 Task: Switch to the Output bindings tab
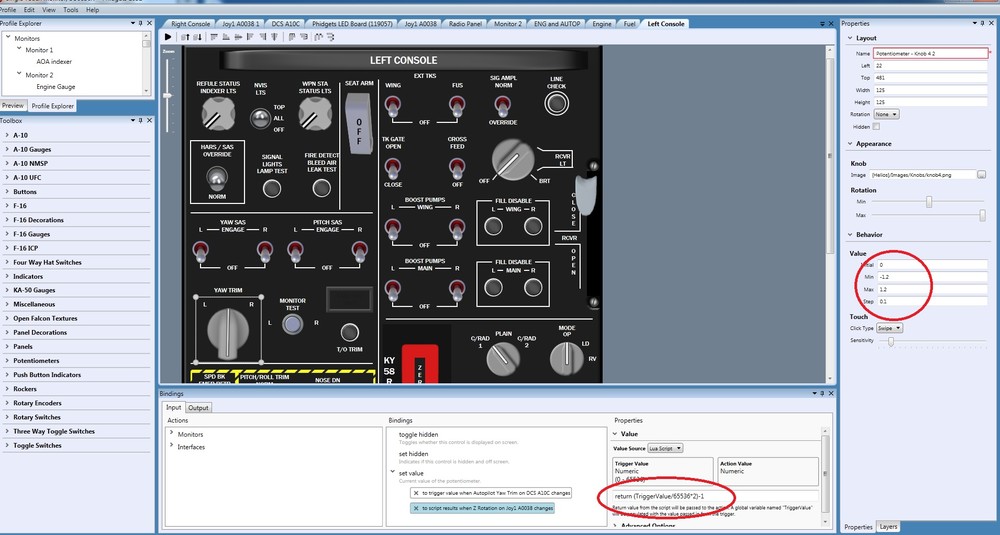coord(198,407)
